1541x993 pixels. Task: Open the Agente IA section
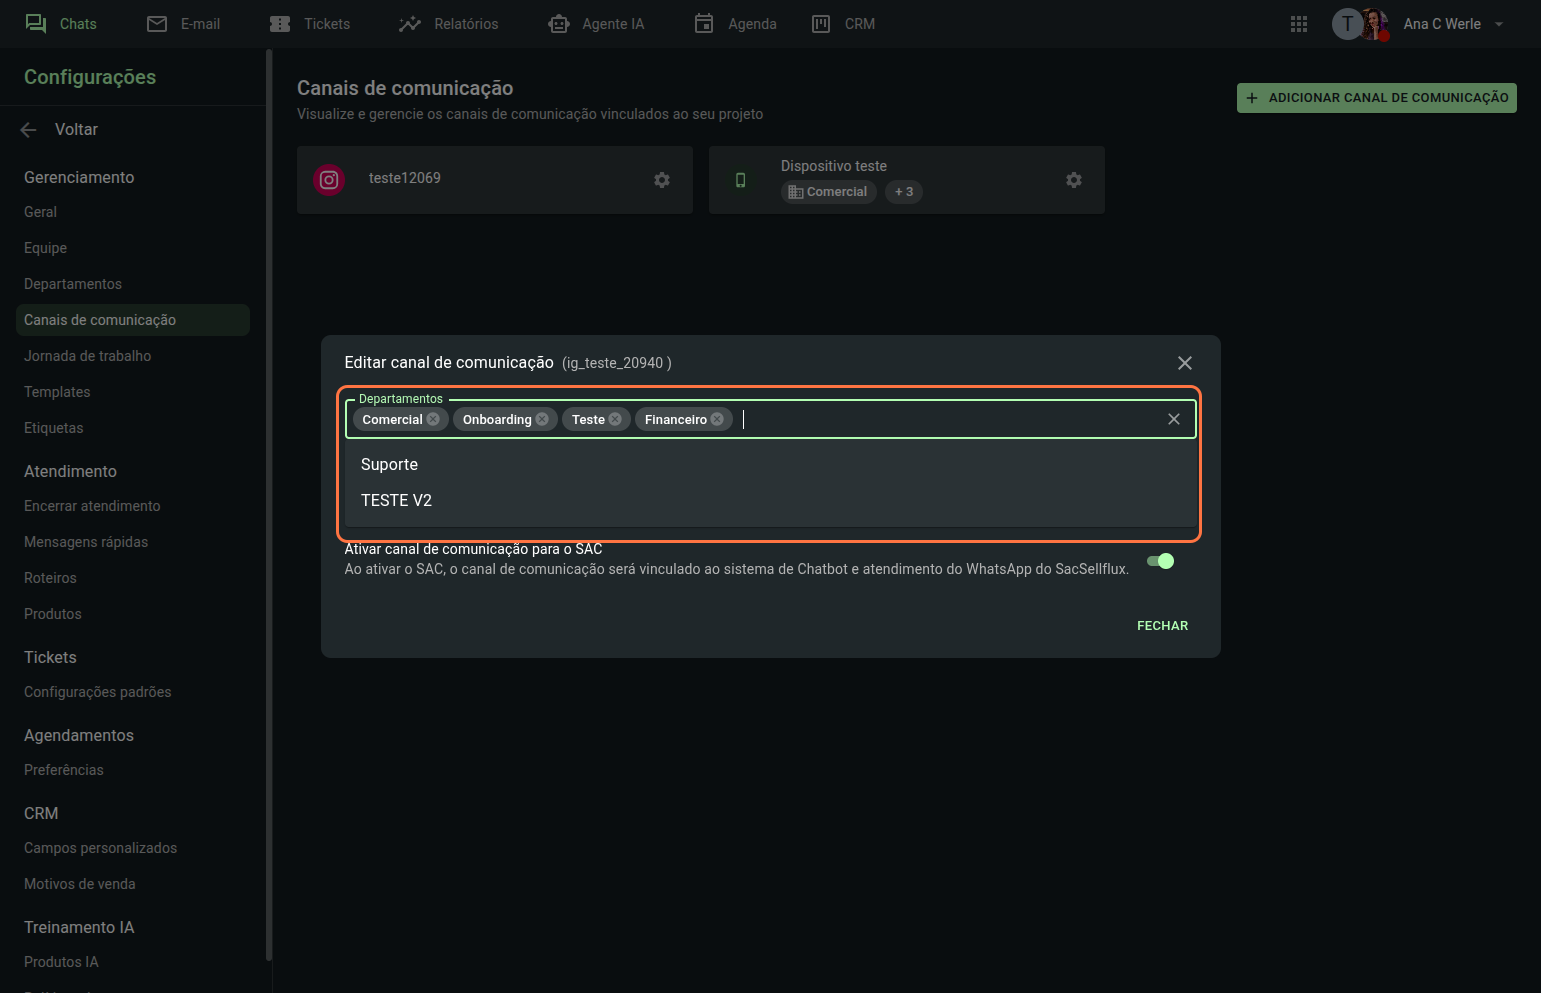(597, 24)
